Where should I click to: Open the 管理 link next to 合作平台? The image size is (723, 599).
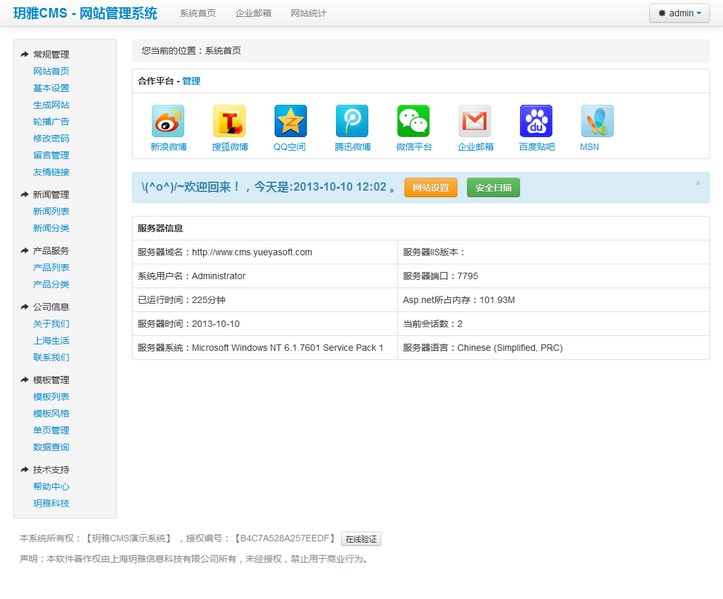[x=191, y=81]
